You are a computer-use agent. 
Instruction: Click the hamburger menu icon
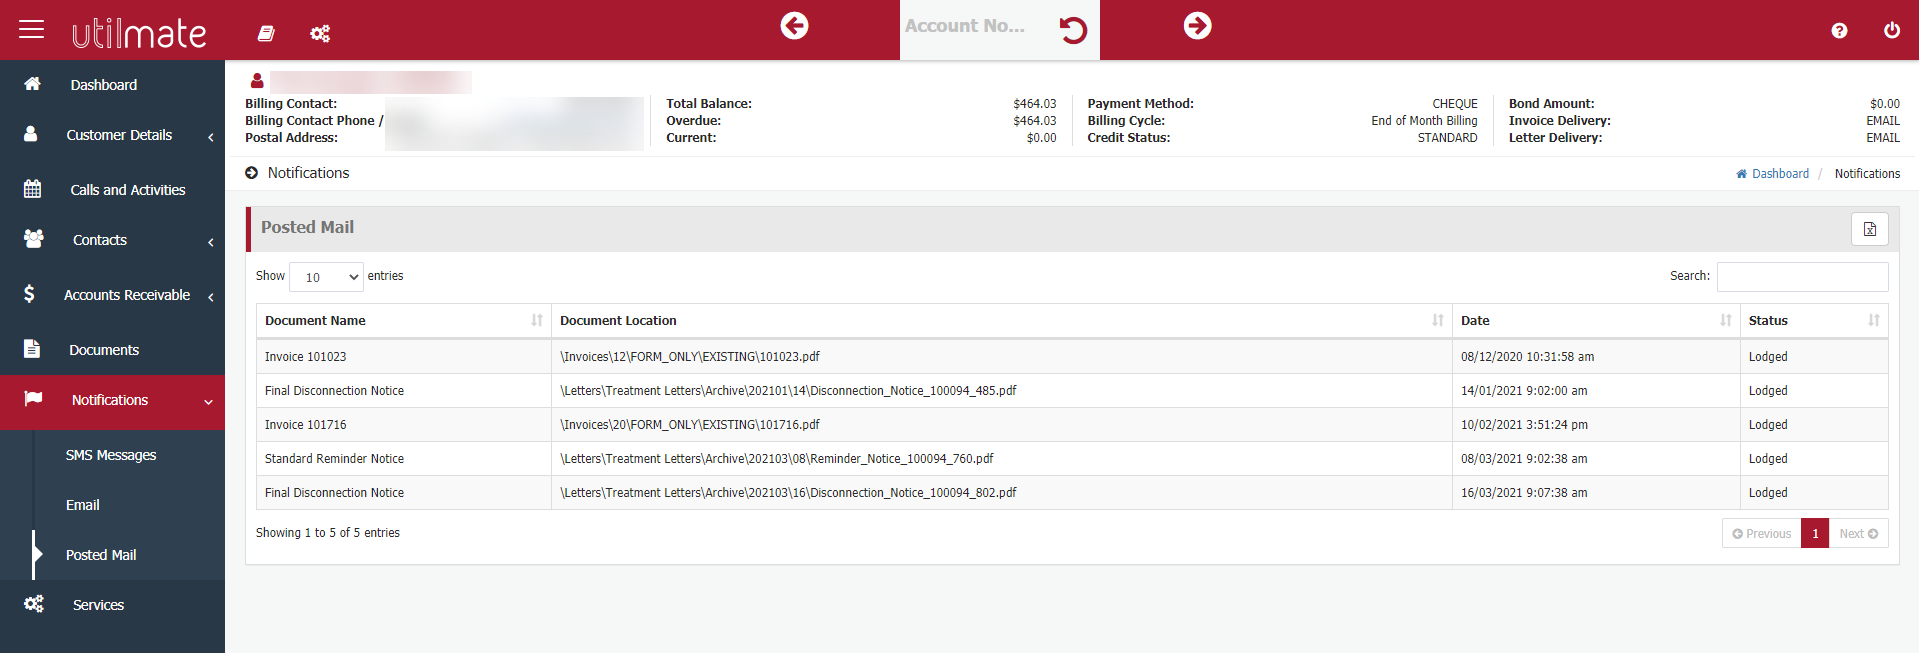click(x=32, y=29)
